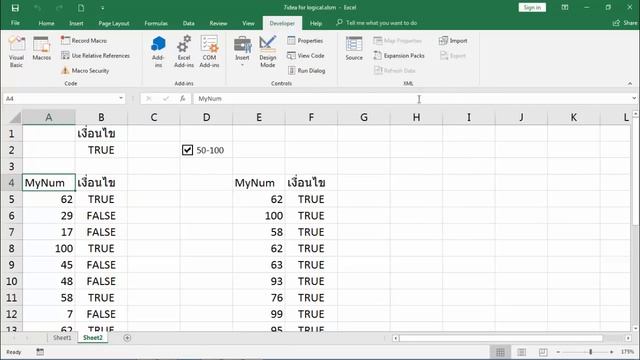Open control Properties
640x360 pixels.
click(x=305, y=40)
